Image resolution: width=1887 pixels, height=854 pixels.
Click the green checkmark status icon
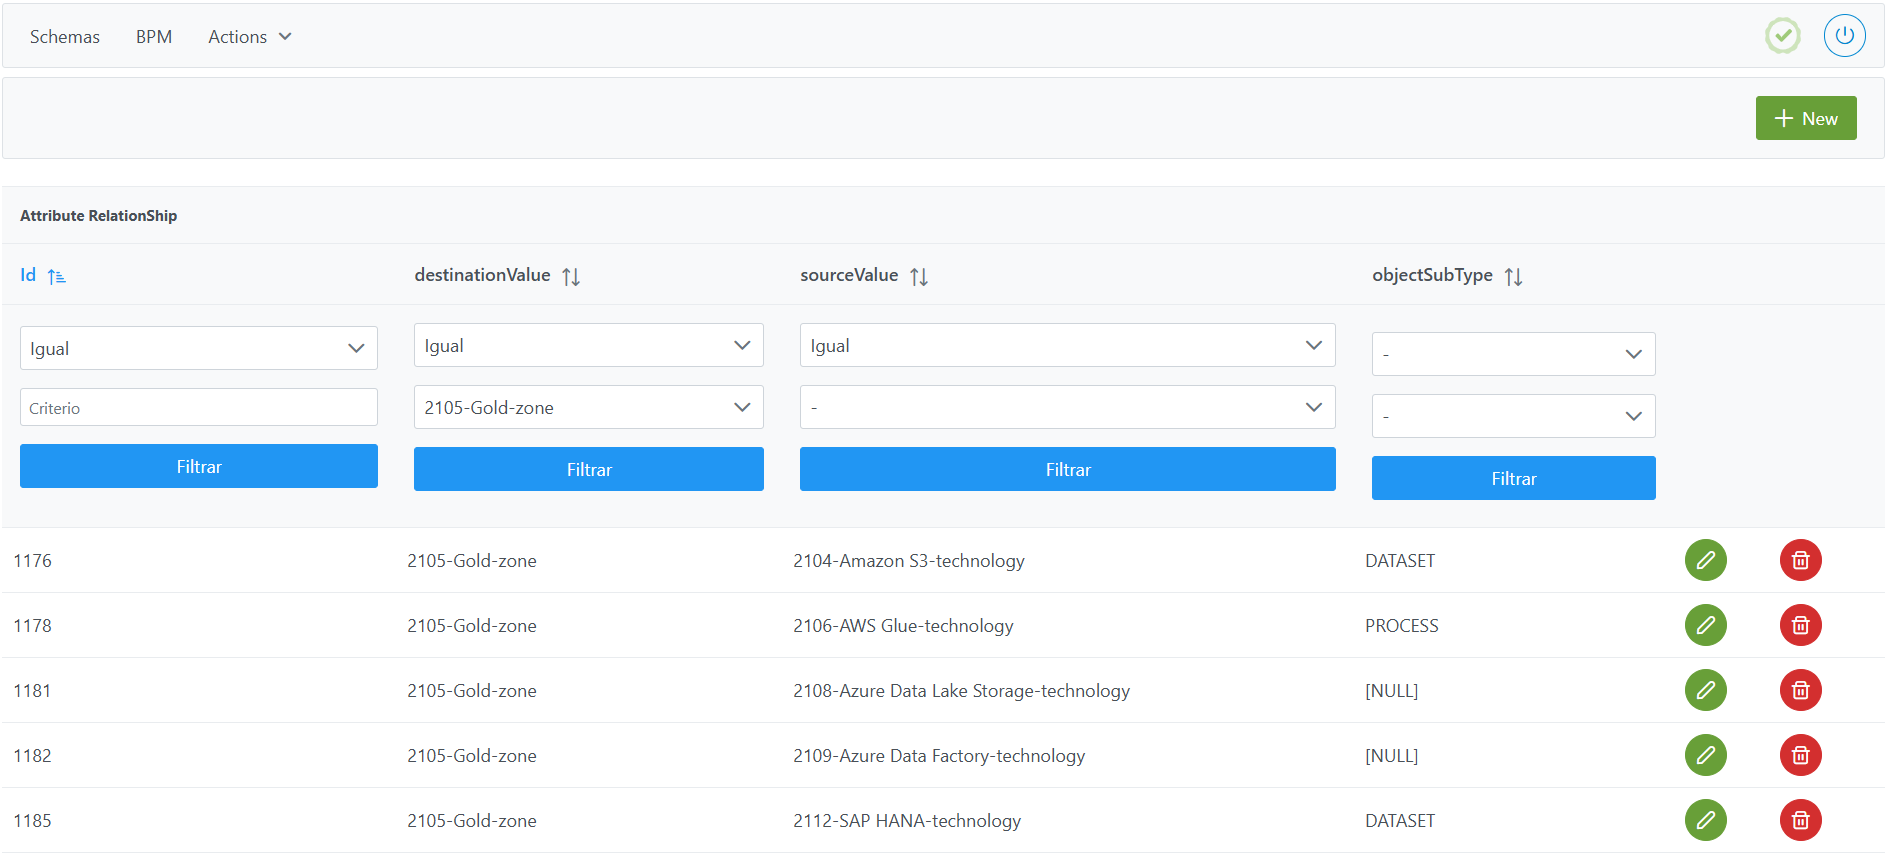click(x=1782, y=36)
